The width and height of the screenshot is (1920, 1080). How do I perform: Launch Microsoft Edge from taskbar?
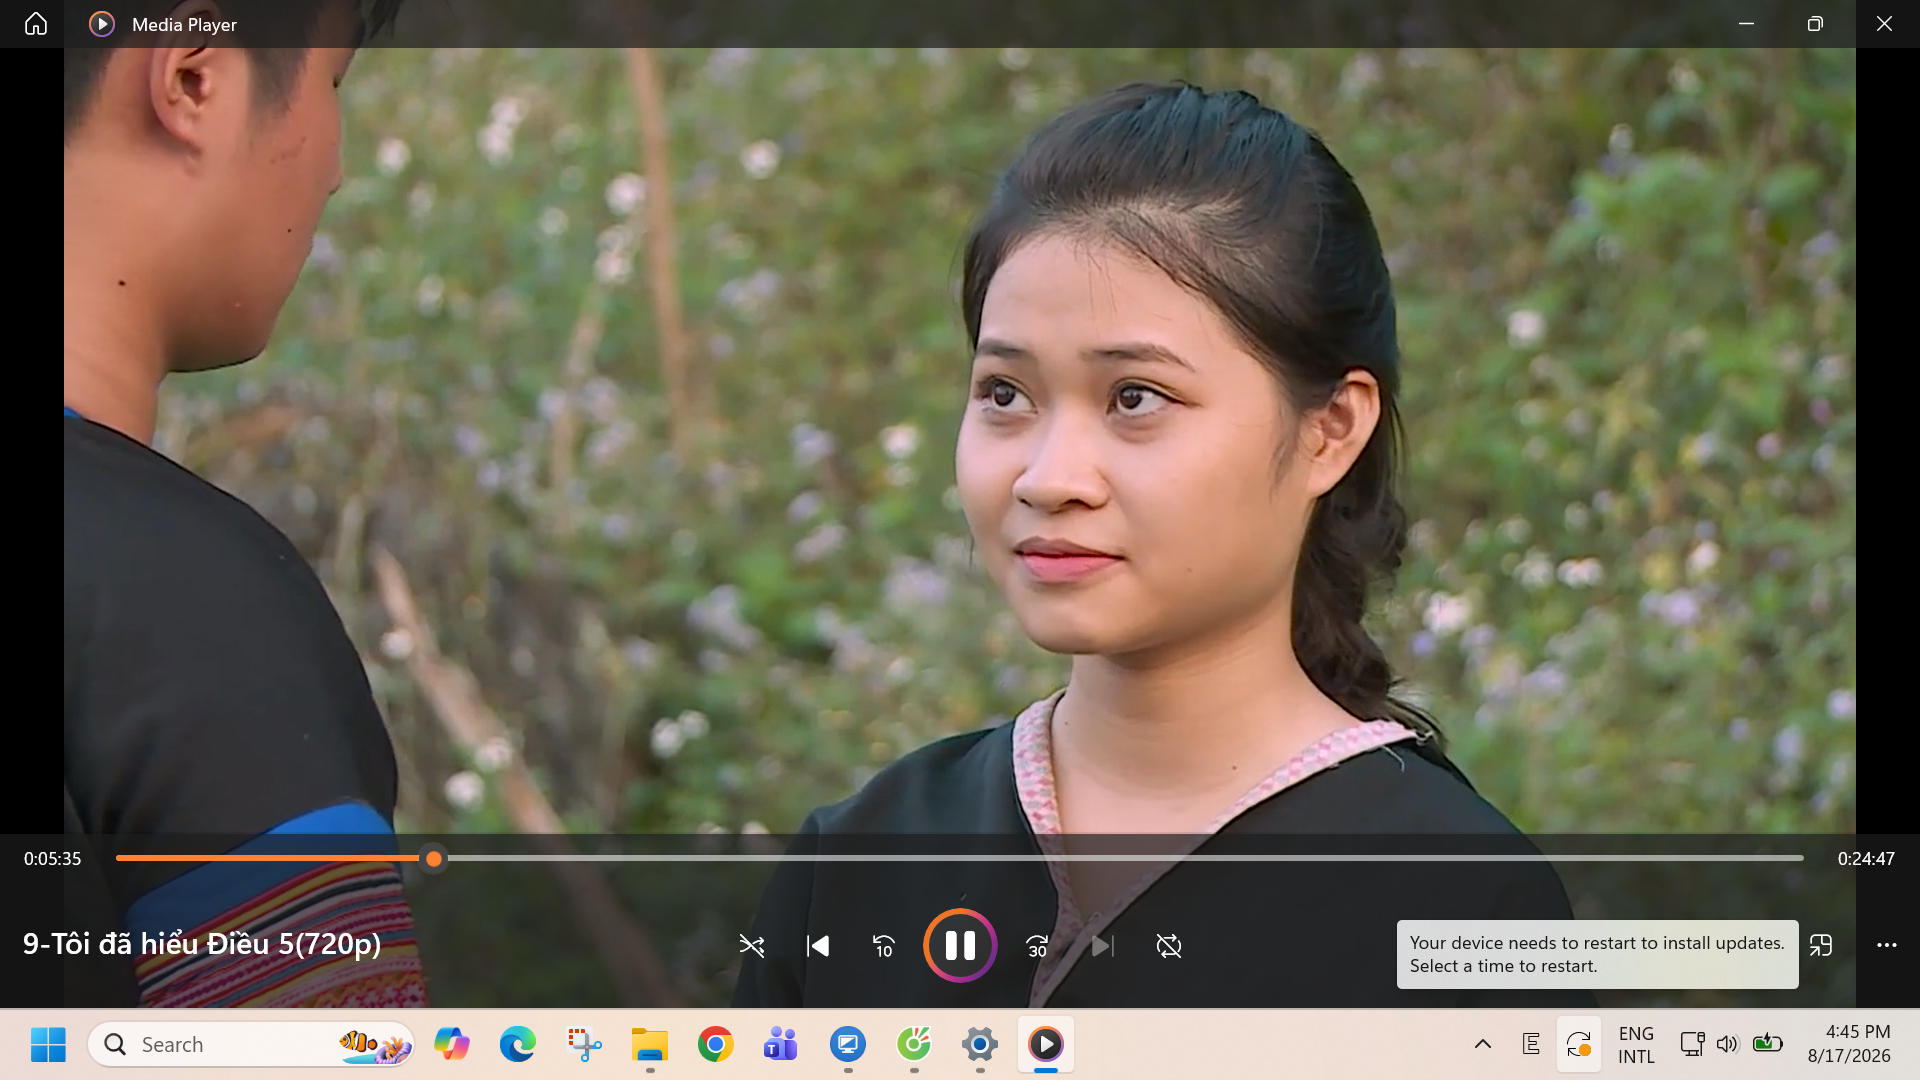pos(518,1045)
